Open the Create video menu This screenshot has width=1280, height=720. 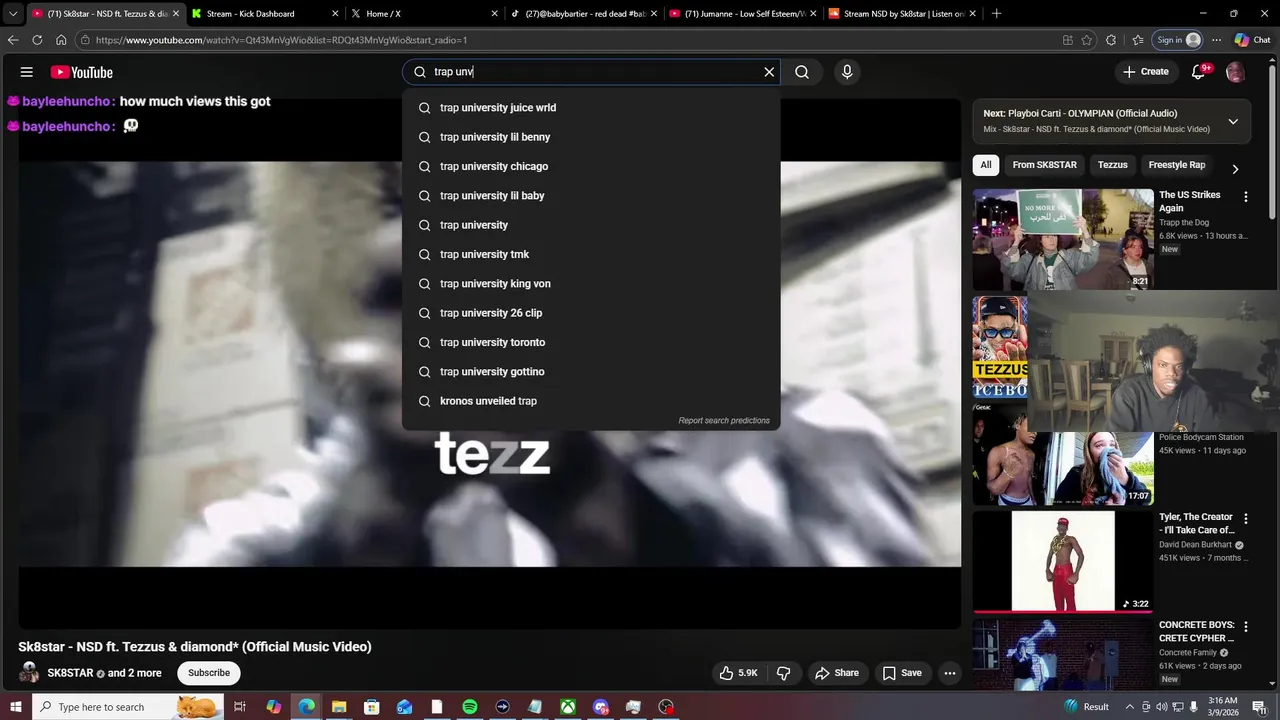click(1146, 72)
